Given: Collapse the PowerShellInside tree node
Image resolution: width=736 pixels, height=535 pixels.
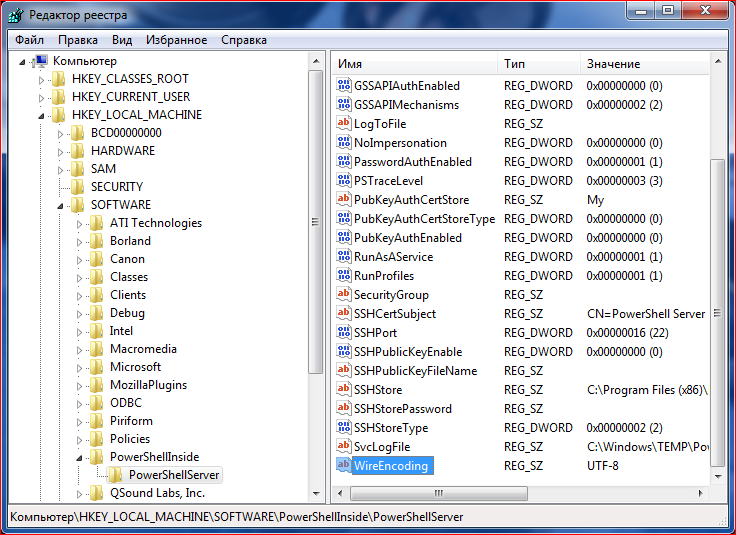Looking at the screenshot, I should click(x=80, y=457).
